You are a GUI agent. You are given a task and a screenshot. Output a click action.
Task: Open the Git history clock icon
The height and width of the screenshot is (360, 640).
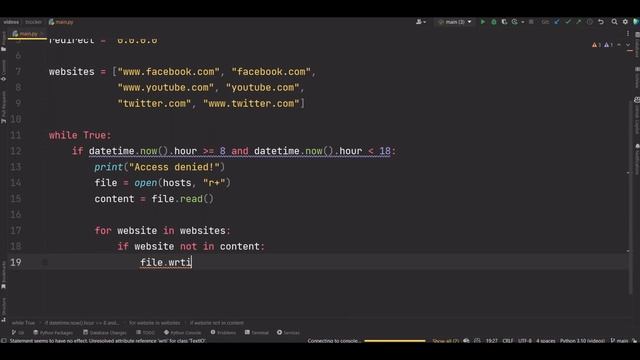(589, 22)
